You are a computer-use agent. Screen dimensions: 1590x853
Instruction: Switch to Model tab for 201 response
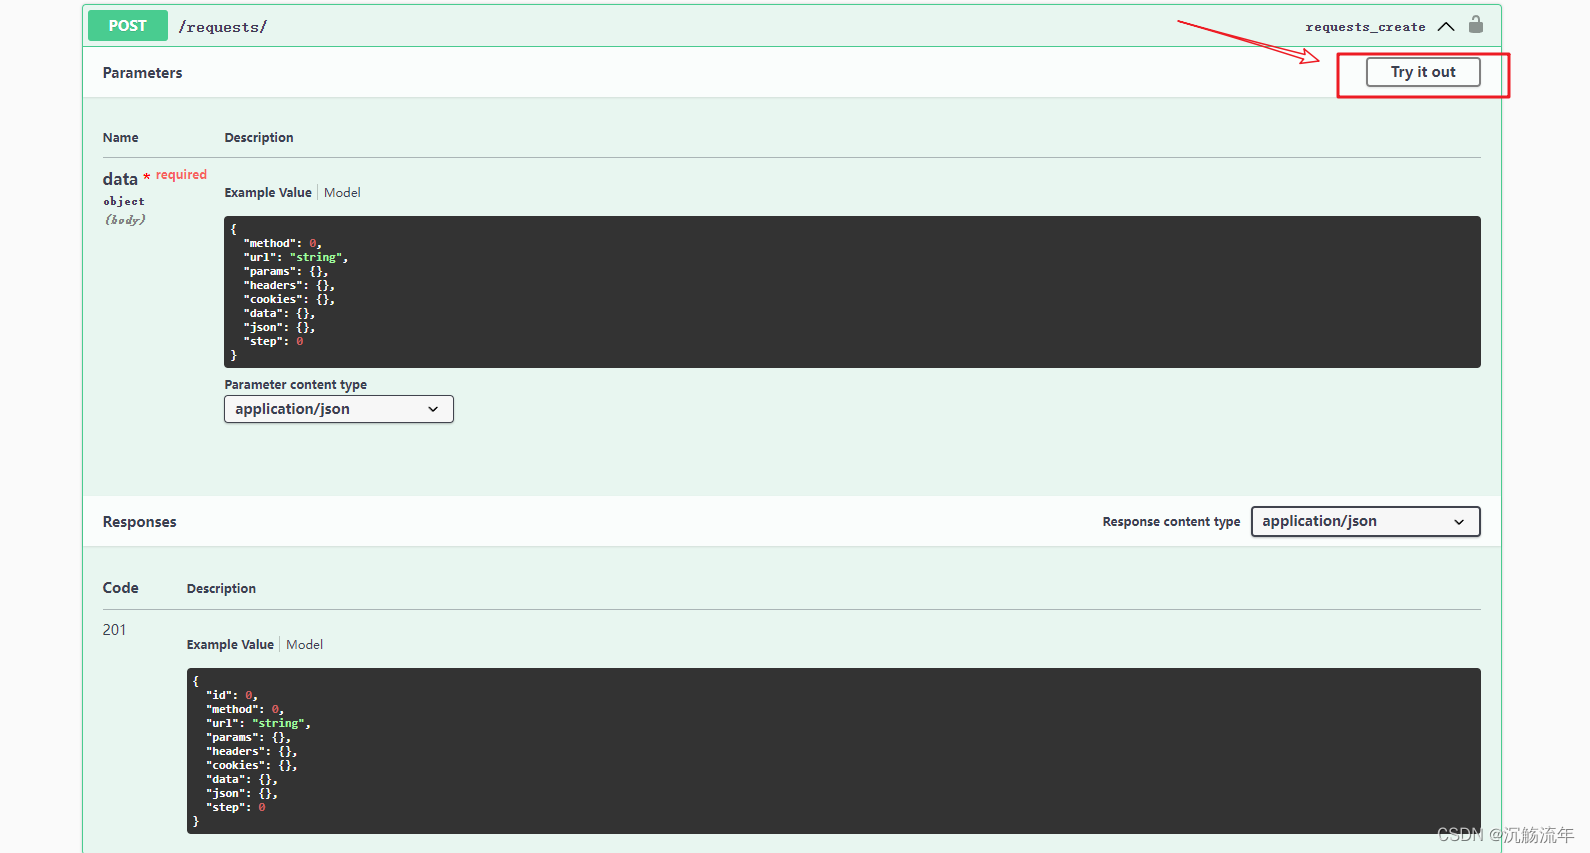click(x=304, y=645)
